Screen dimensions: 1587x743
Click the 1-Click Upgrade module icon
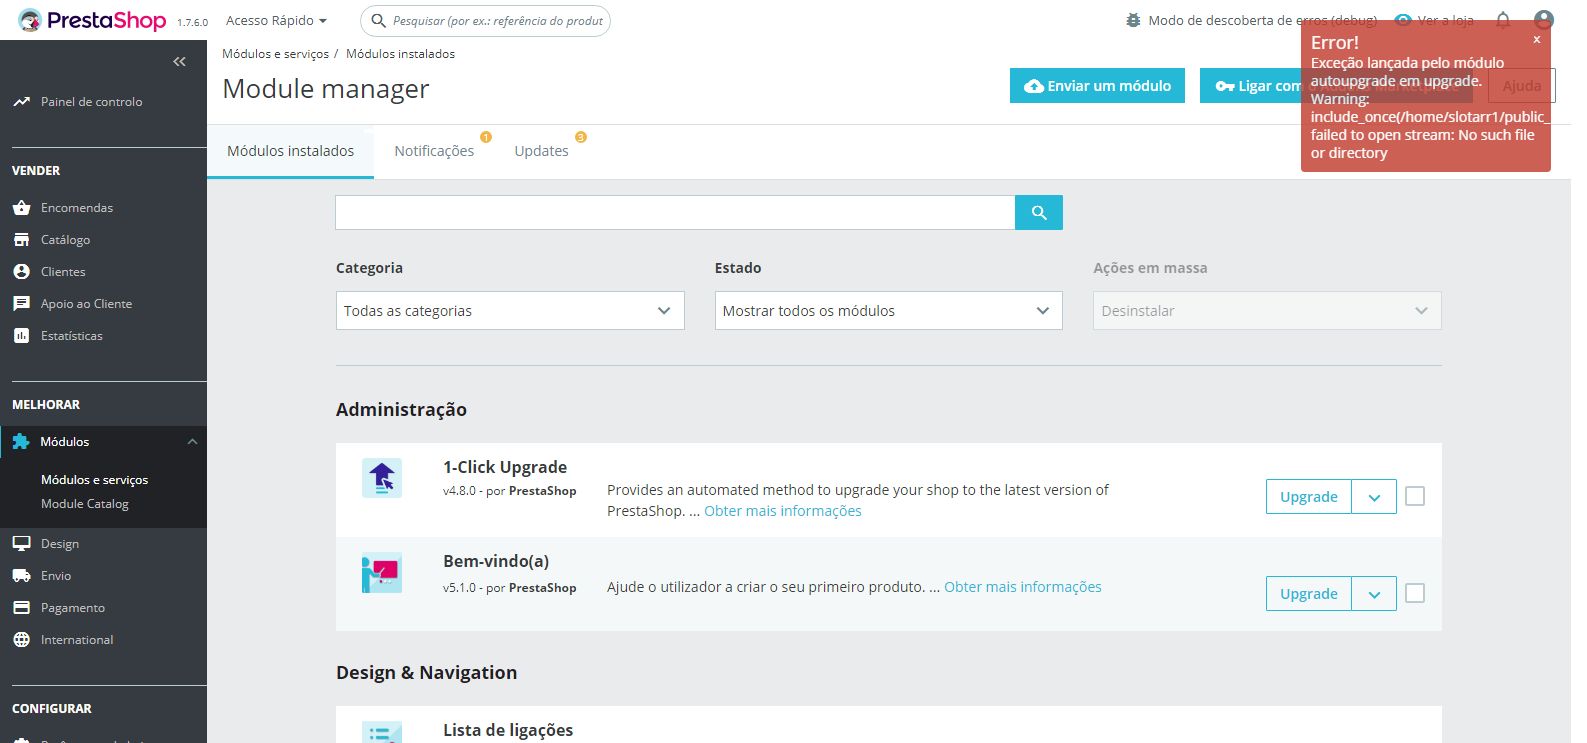[382, 478]
